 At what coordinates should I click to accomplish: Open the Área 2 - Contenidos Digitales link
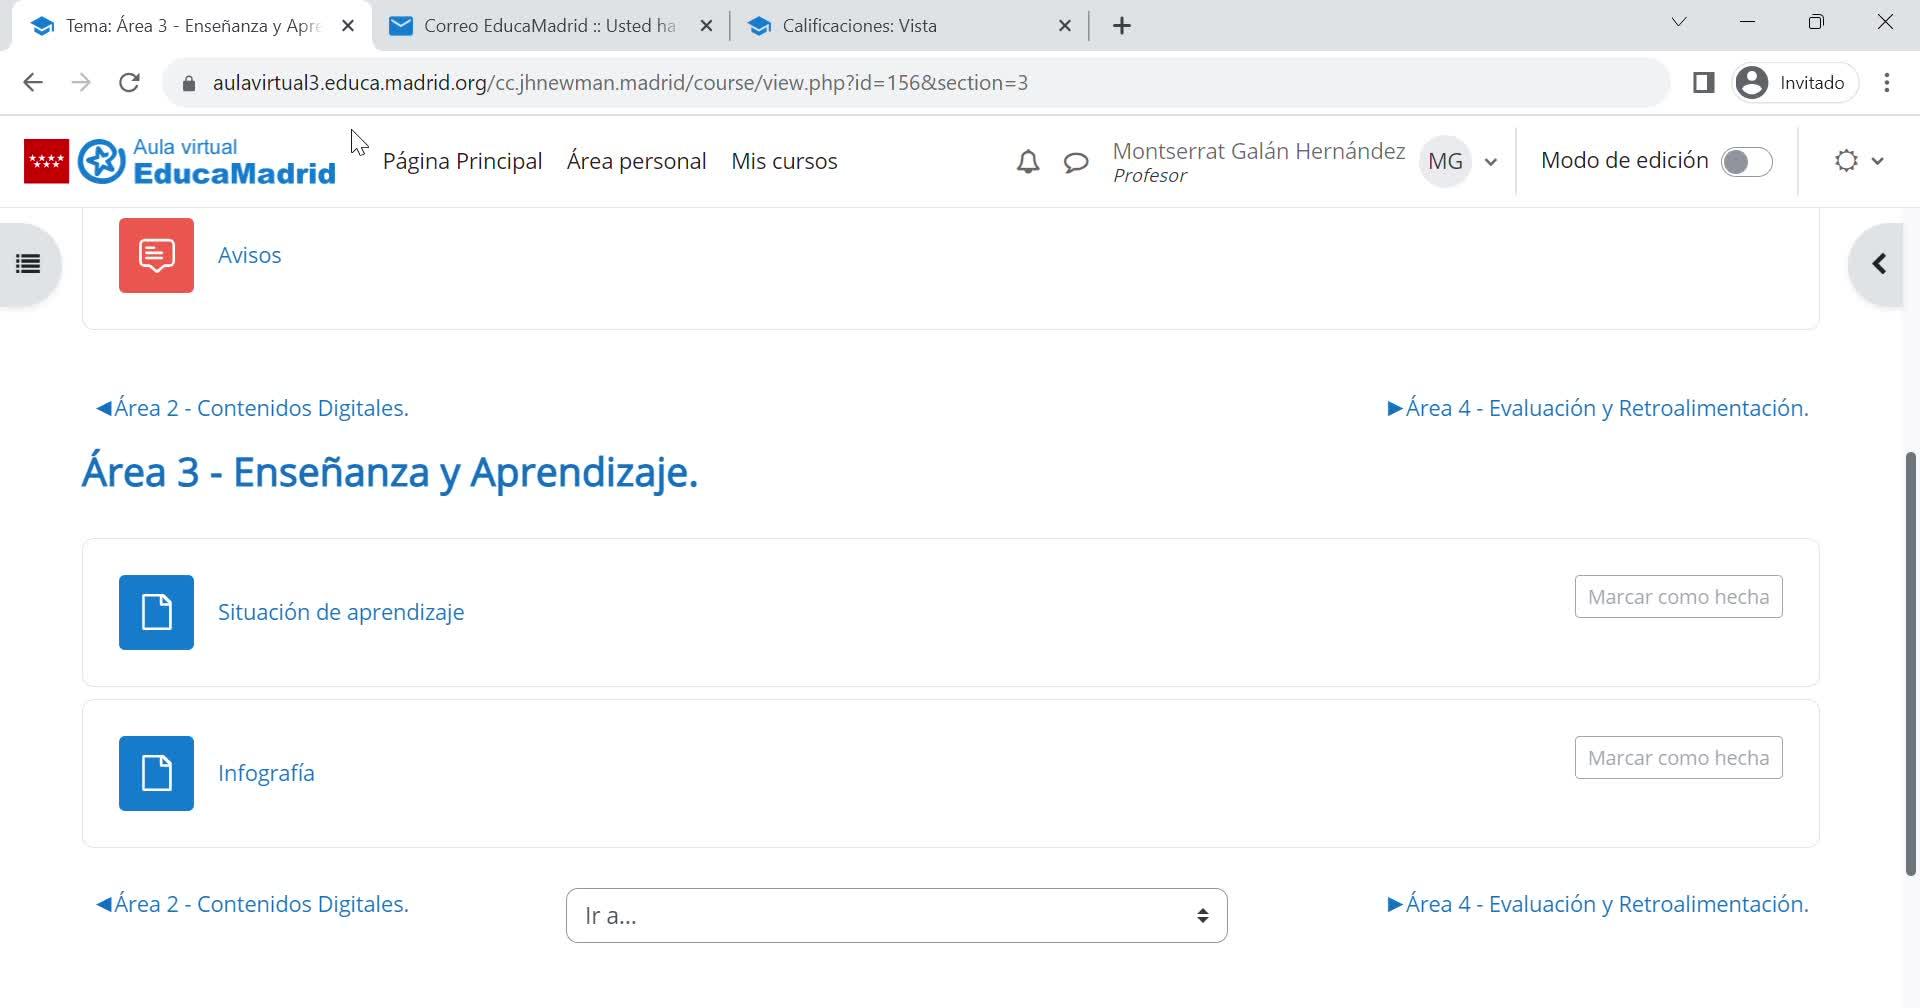[x=252, y=408]
